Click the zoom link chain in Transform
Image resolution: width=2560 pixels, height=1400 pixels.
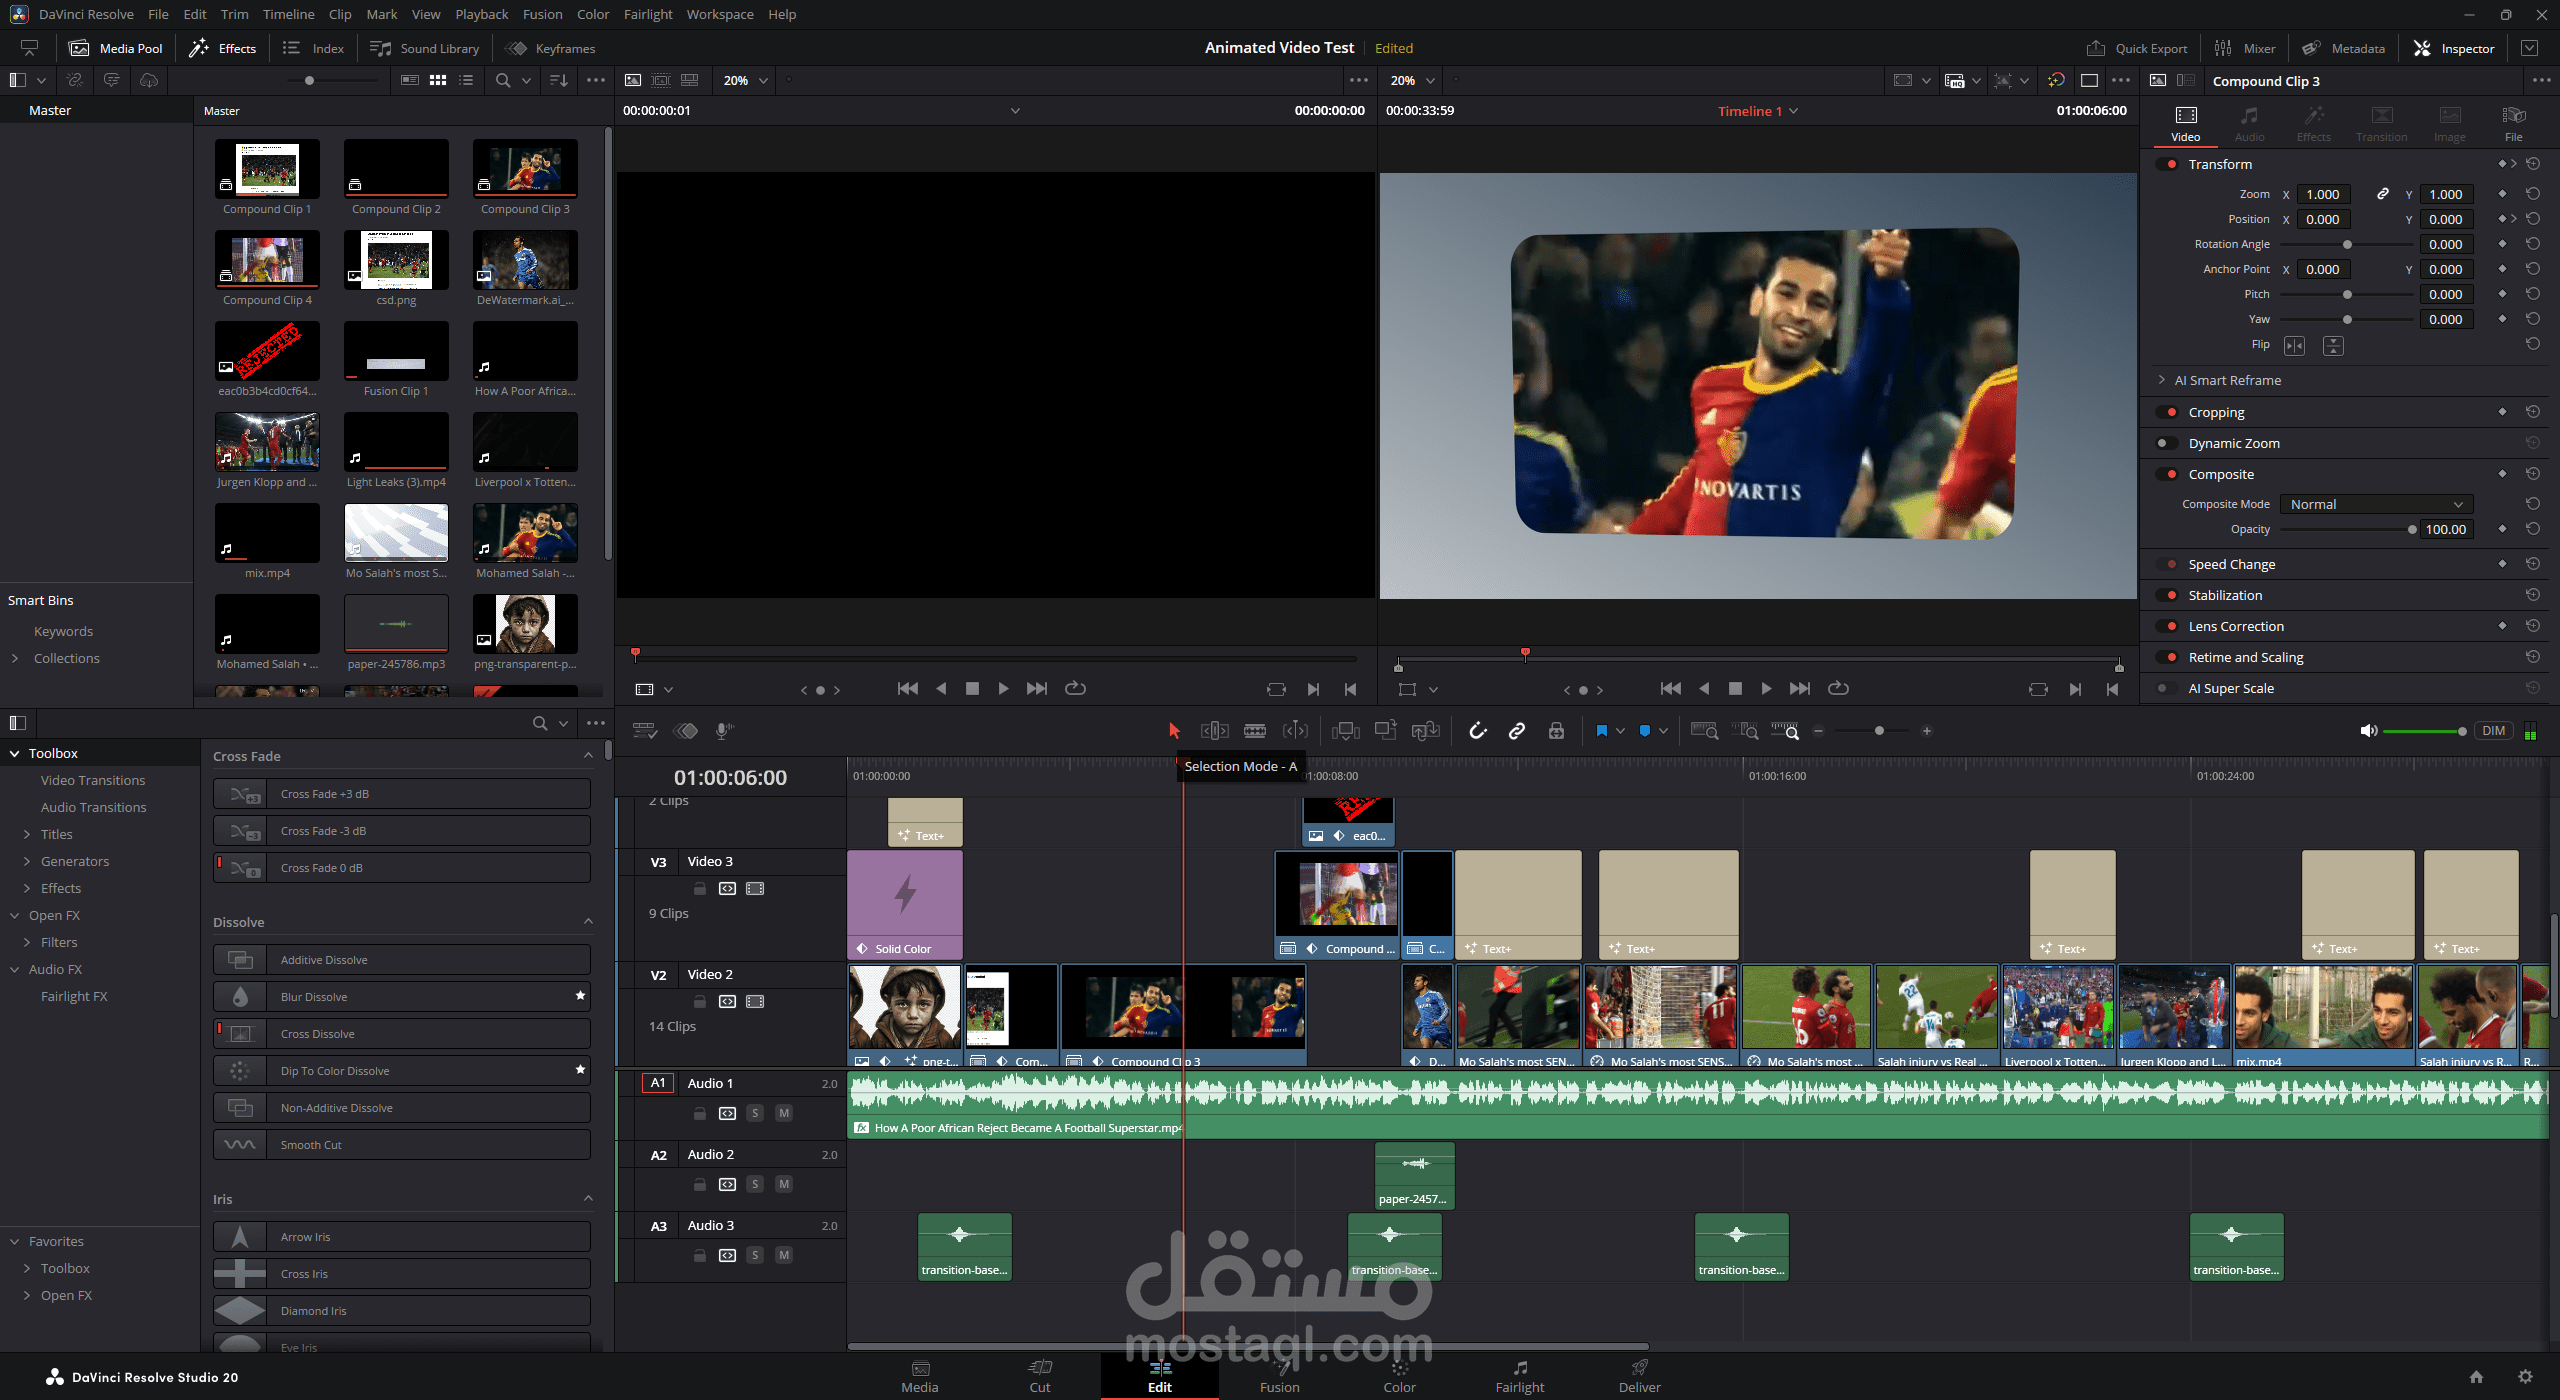point(2383,194)
